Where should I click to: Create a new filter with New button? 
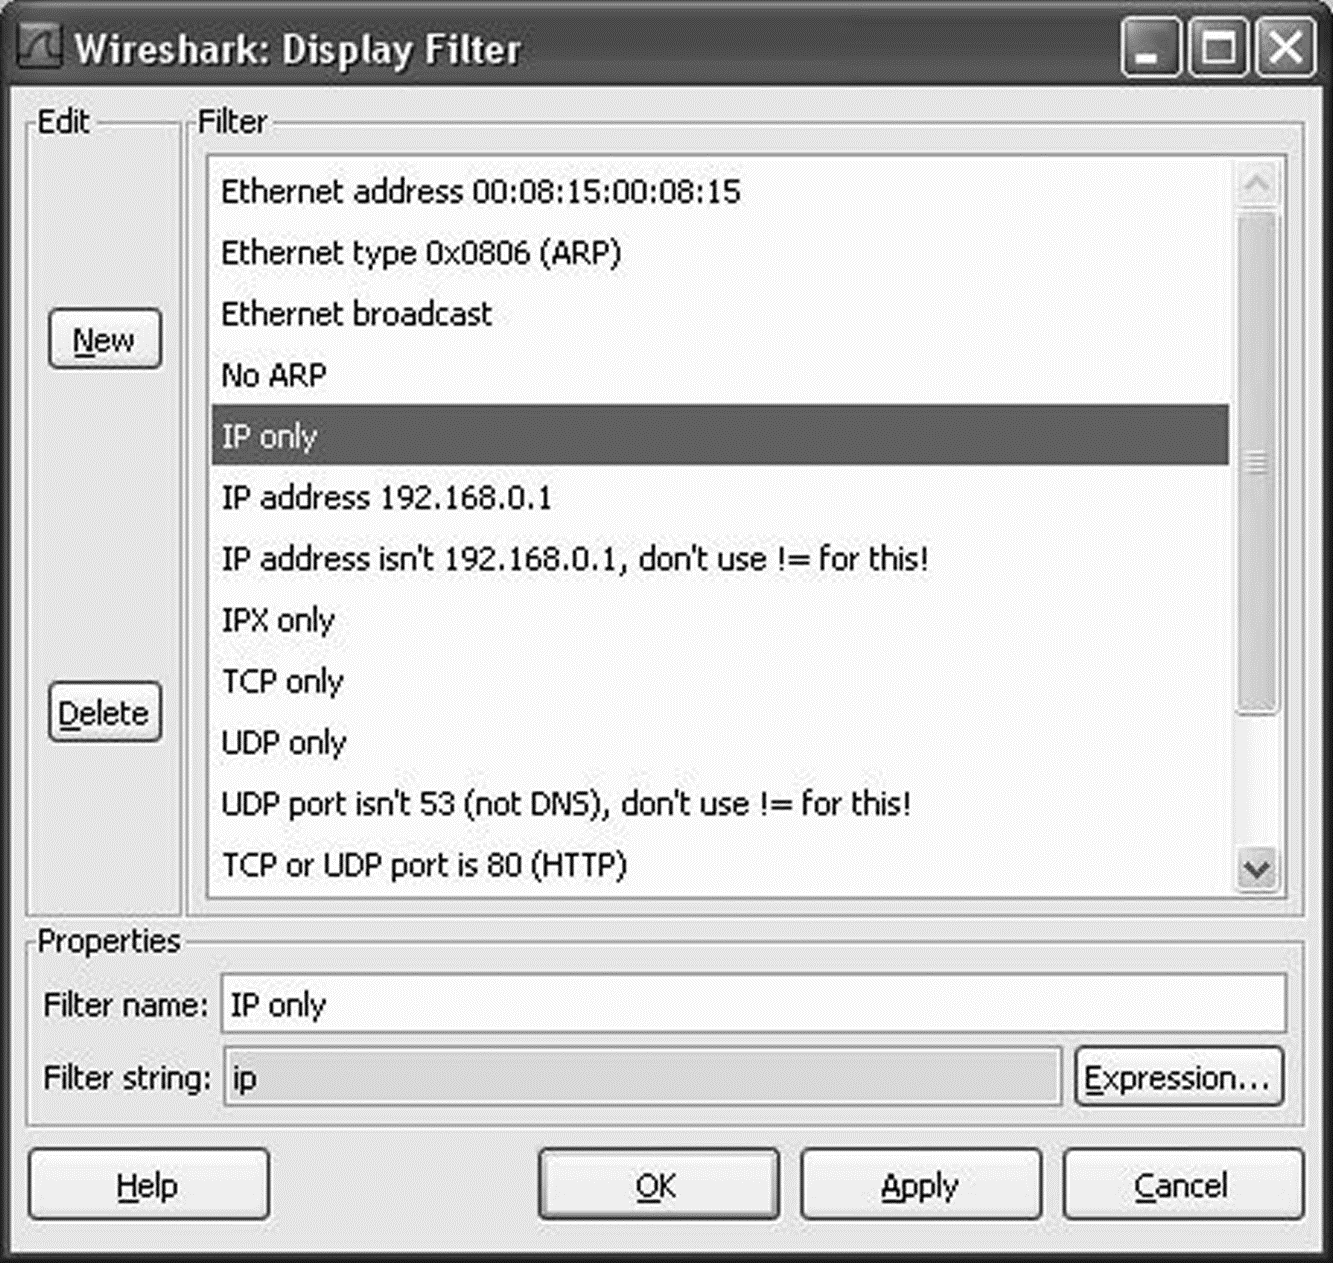pyautogui.click(x=105, y=339)
